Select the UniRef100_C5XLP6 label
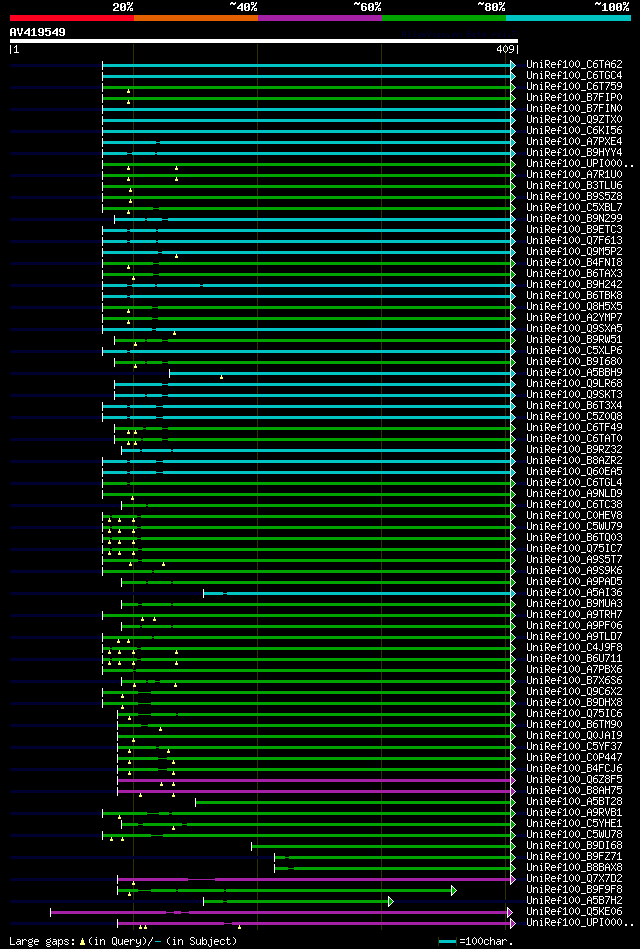This screenshot has height=949, width=640. point(575,351)
